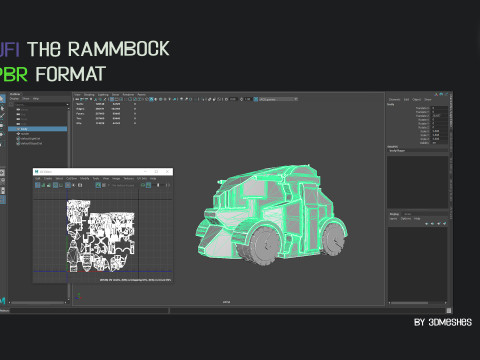Click the Outliner horizontal scrollbar
The width and height of the screenshot is (480, 360).
pyautogui.click(x=38, y=302)
